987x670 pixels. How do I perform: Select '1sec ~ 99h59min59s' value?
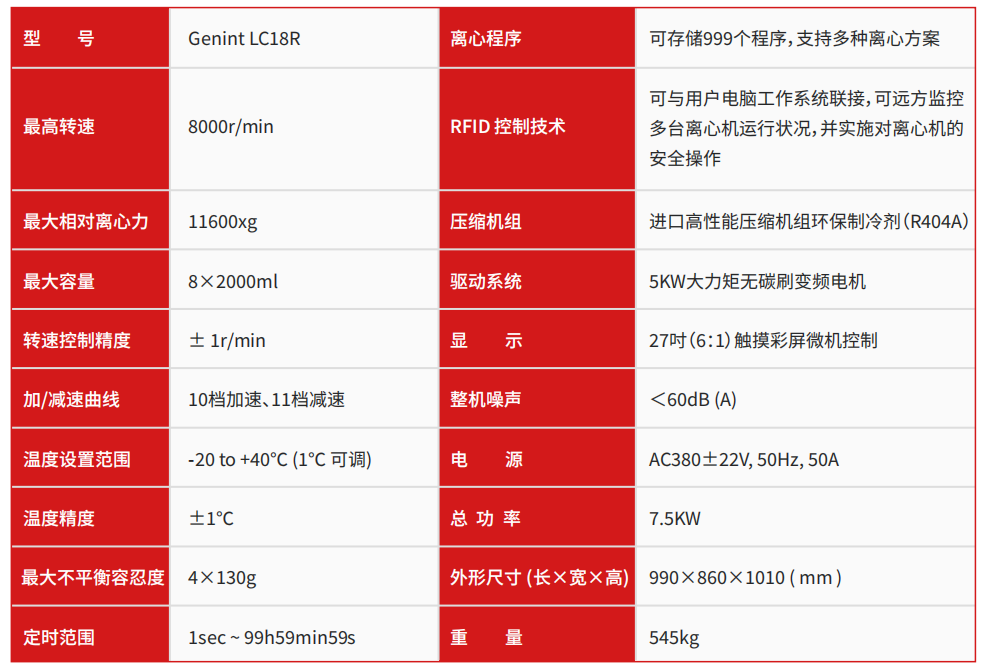click(x=272, y=637)
